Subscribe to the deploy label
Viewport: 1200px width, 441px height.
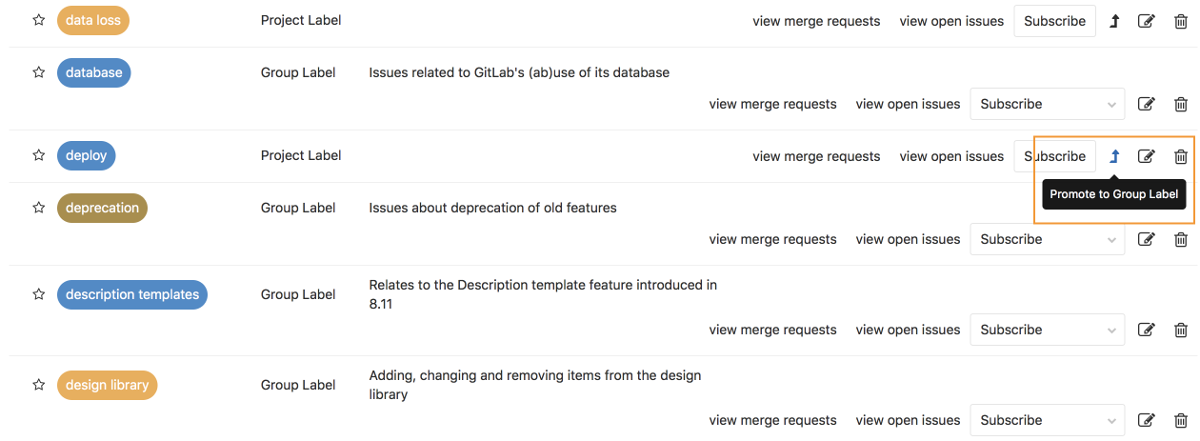pyautogui.click(x=1054, y=156)
